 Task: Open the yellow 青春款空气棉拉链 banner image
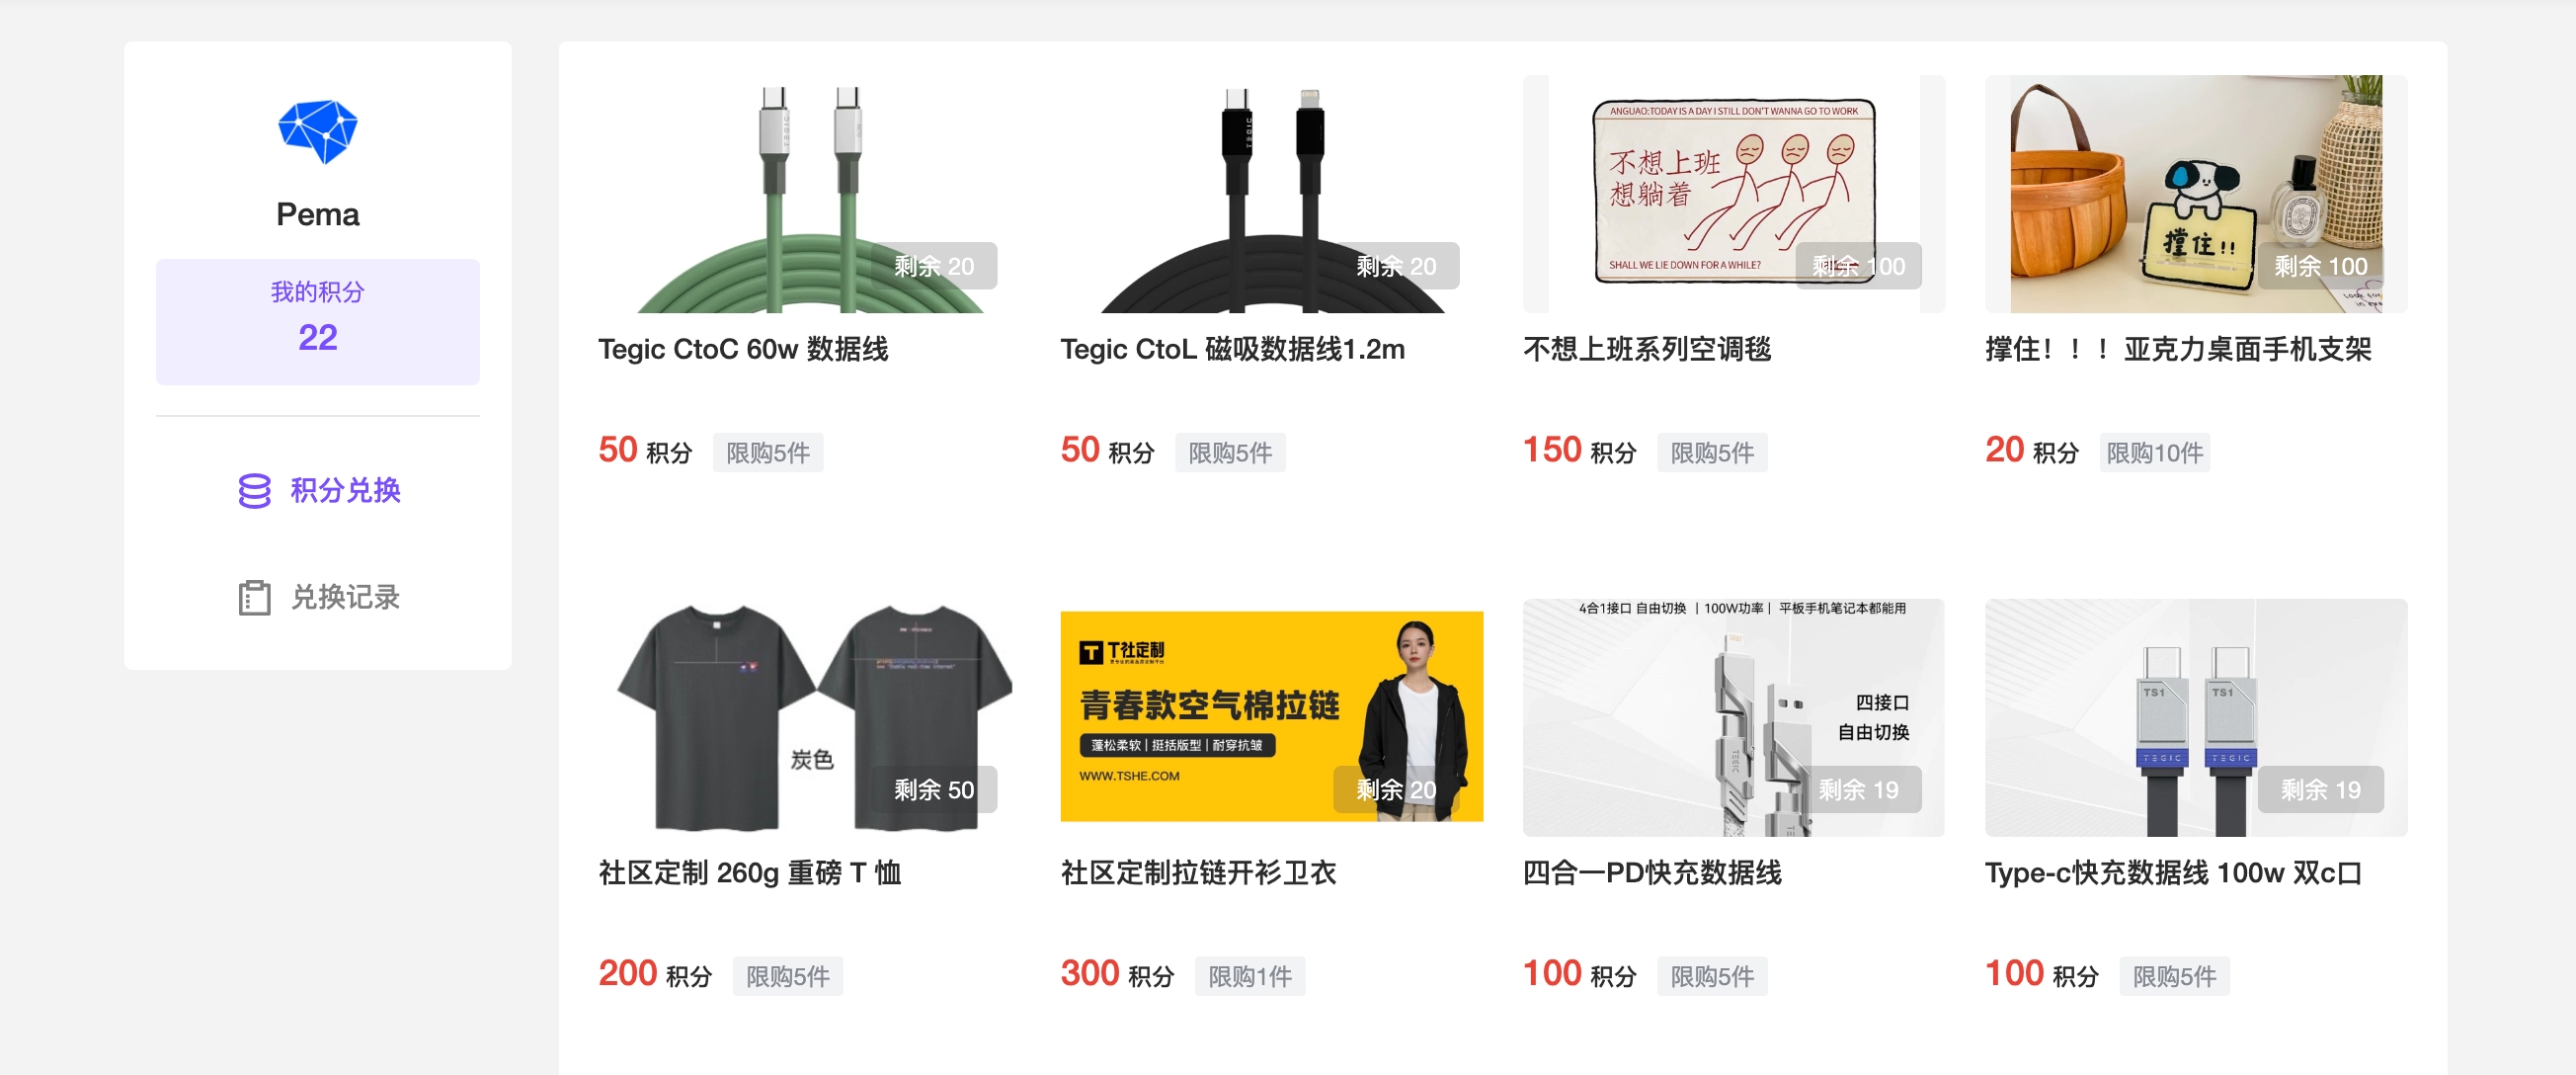(x=1271, y=717)
